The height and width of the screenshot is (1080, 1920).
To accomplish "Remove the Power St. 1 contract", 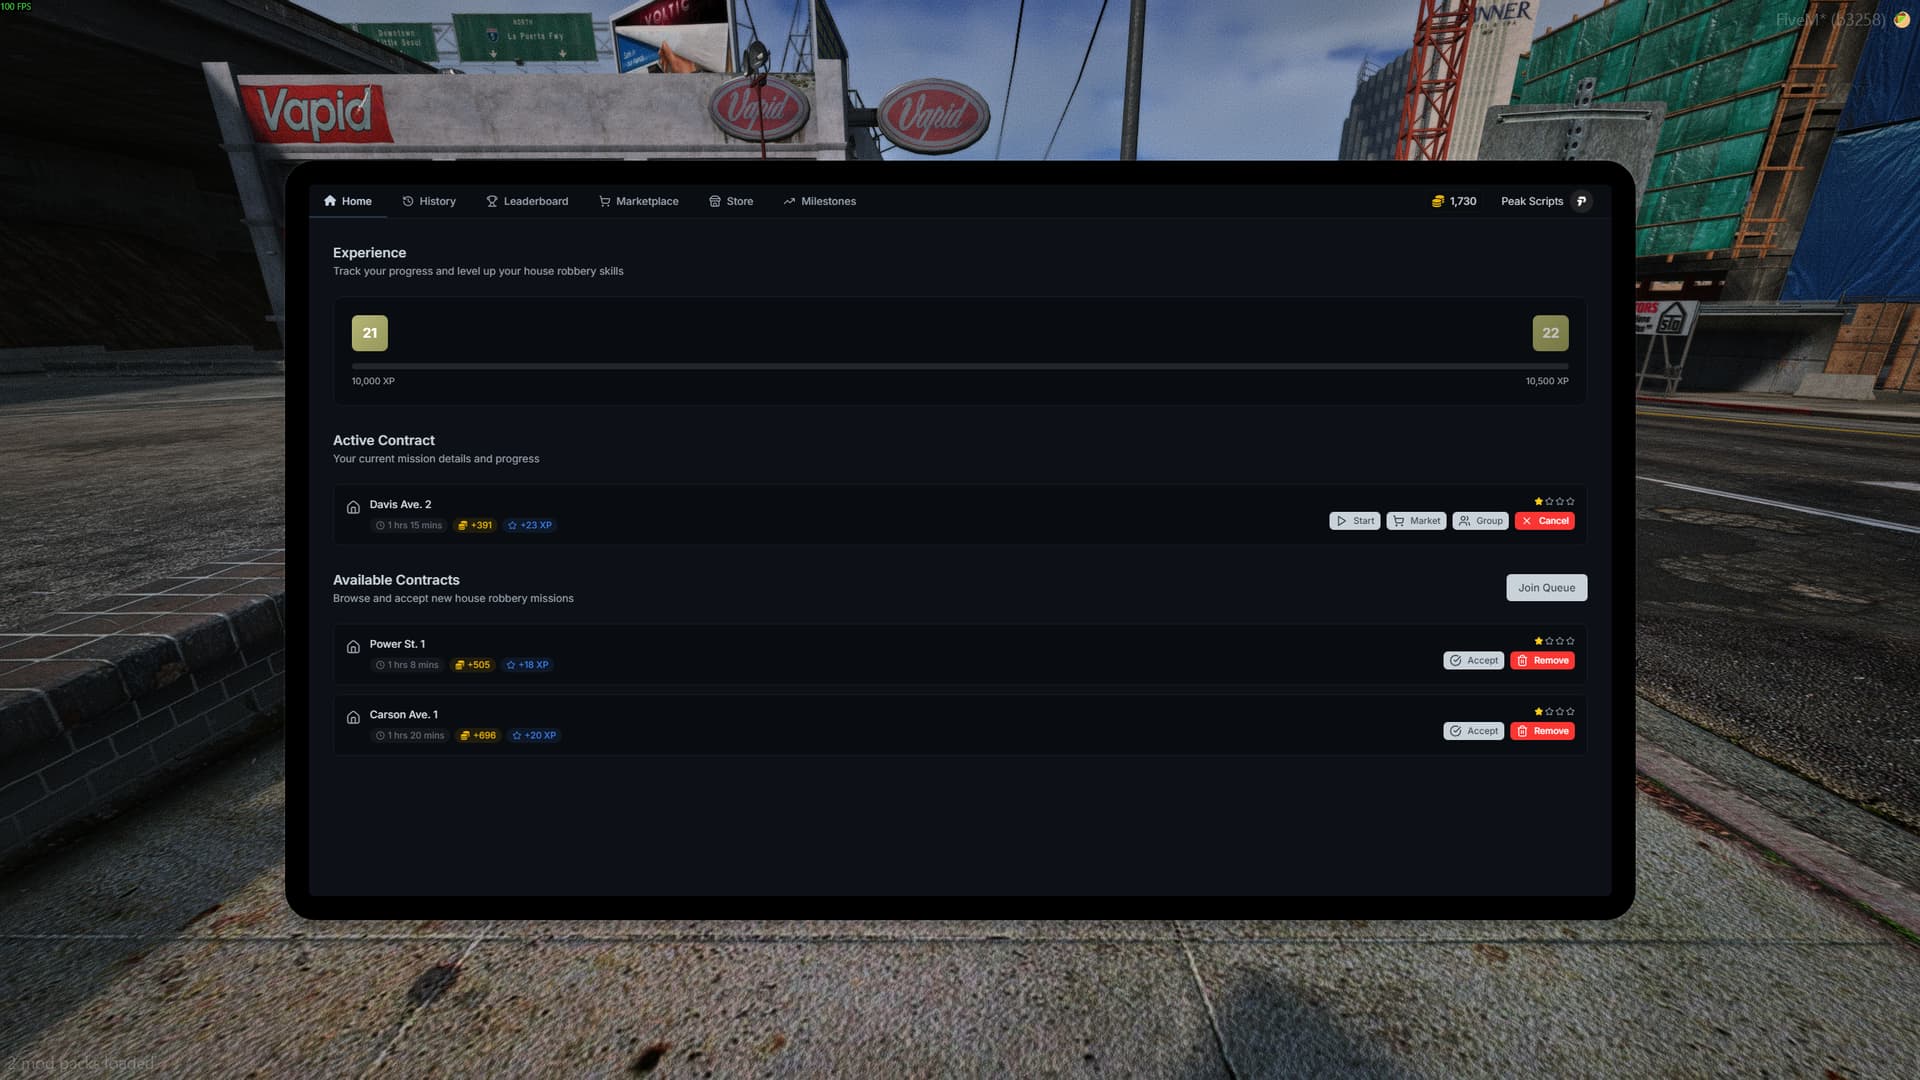I will click(1542, 661).
